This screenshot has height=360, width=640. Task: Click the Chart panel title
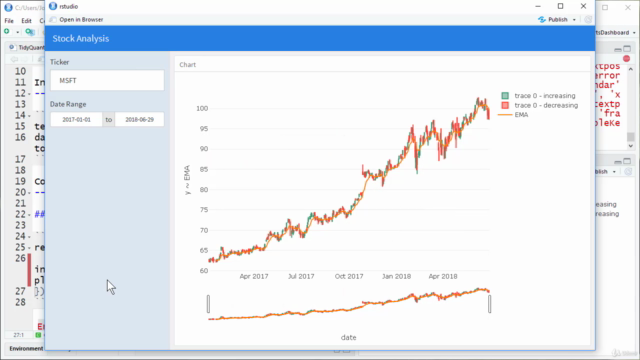pyautogui.click(x=188, y=64)
